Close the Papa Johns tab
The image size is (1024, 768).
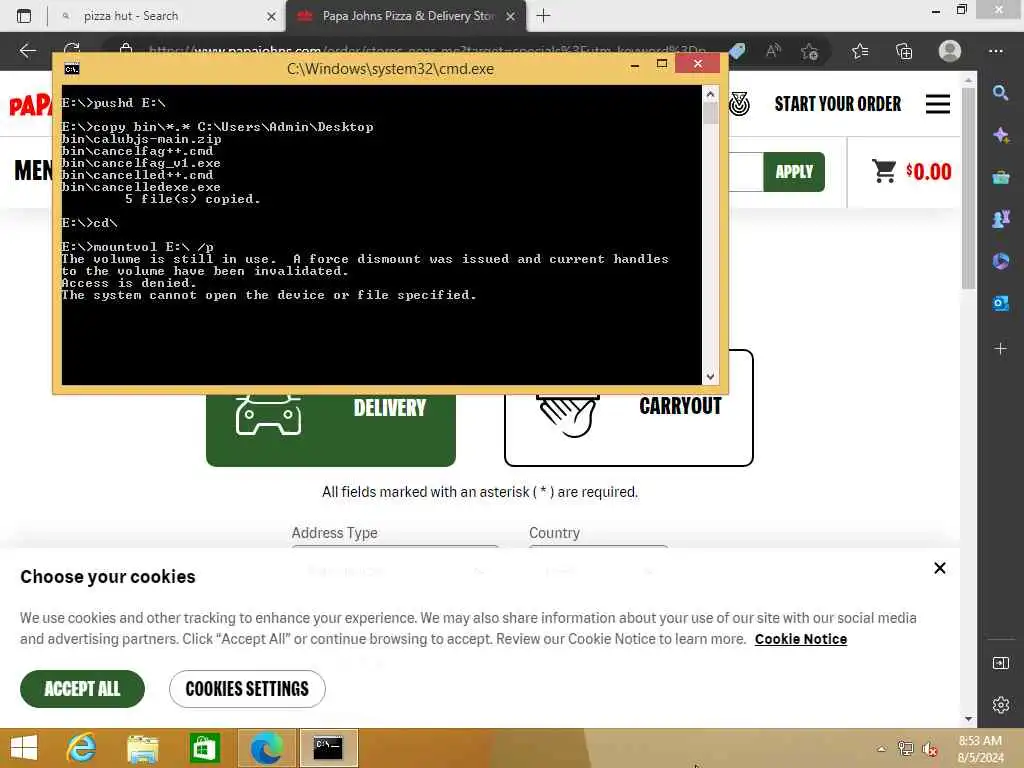[511, 16]
